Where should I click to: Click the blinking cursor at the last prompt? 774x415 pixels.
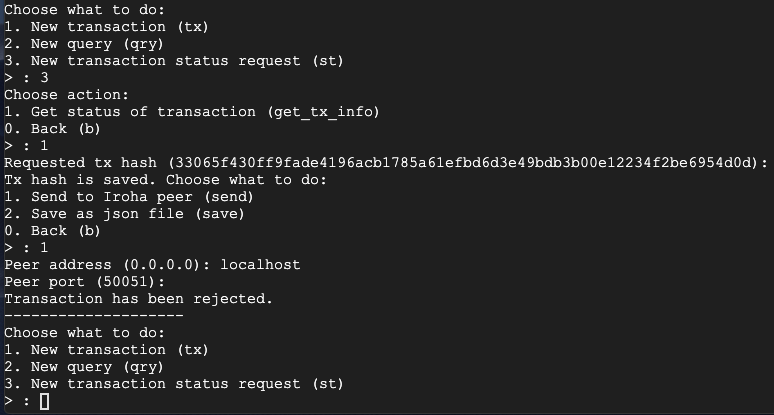[x=45, y=401]
